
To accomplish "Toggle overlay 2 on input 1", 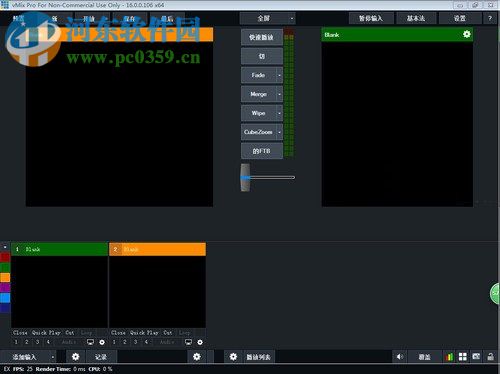I will [x=27, y=342].
